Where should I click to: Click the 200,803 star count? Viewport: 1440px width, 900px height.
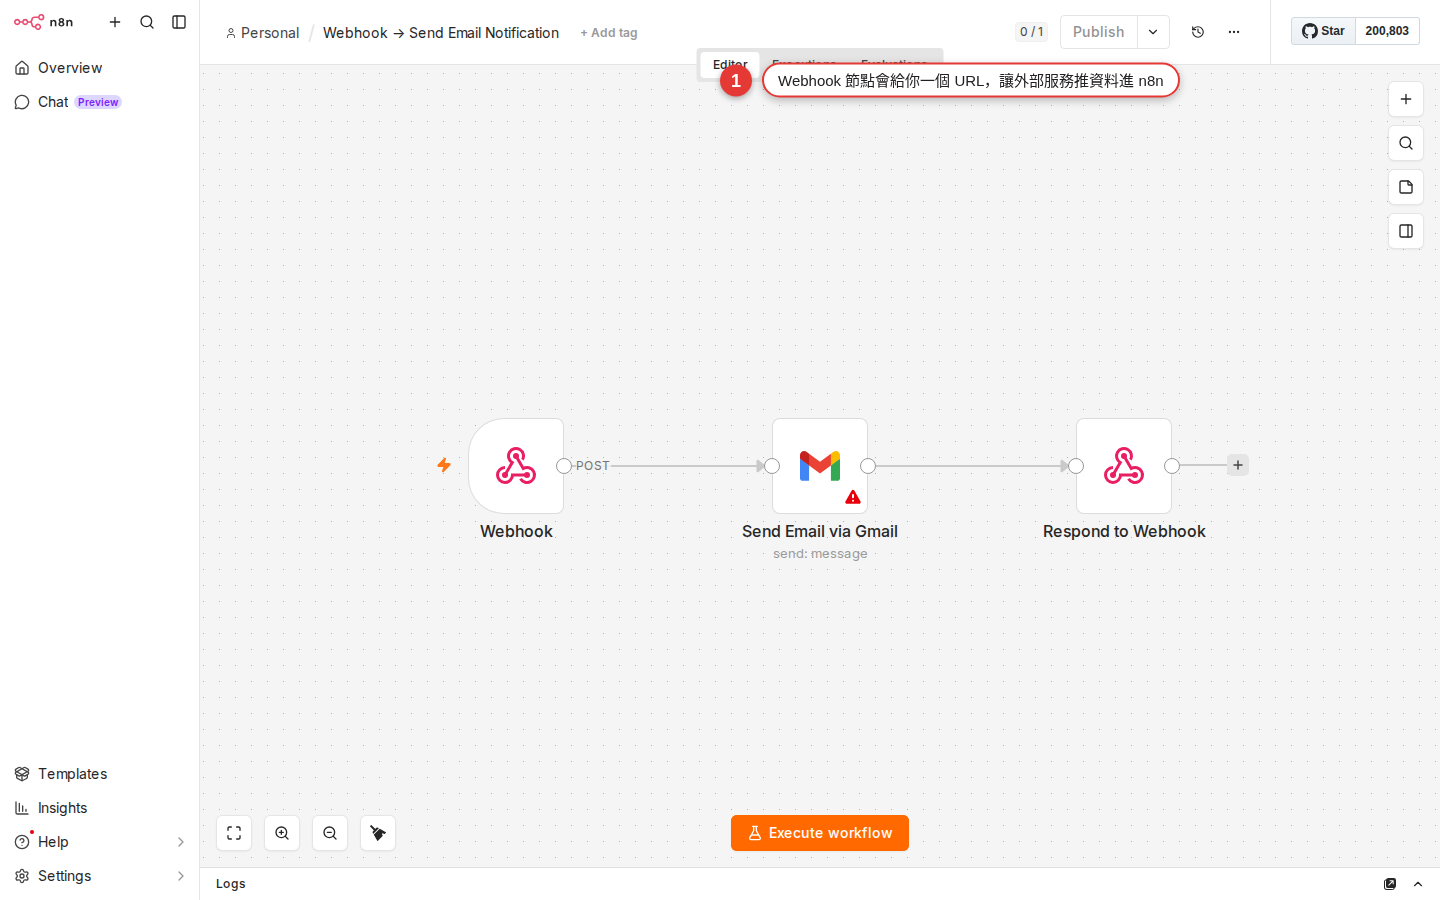1387,31
